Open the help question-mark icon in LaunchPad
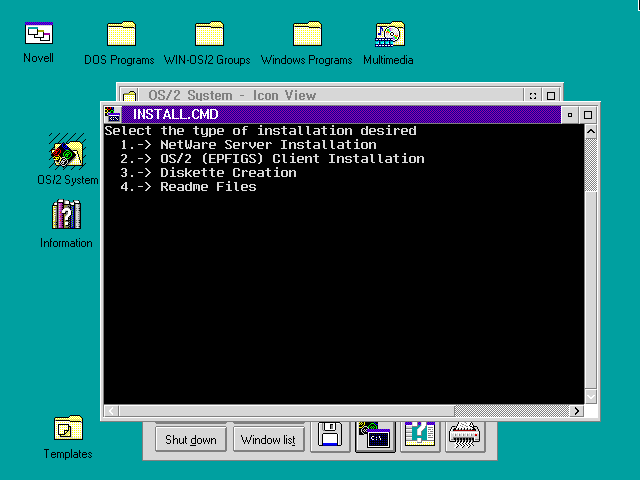Image resolution: width=640 pixels, height=480 pixels. coord(420,435)
